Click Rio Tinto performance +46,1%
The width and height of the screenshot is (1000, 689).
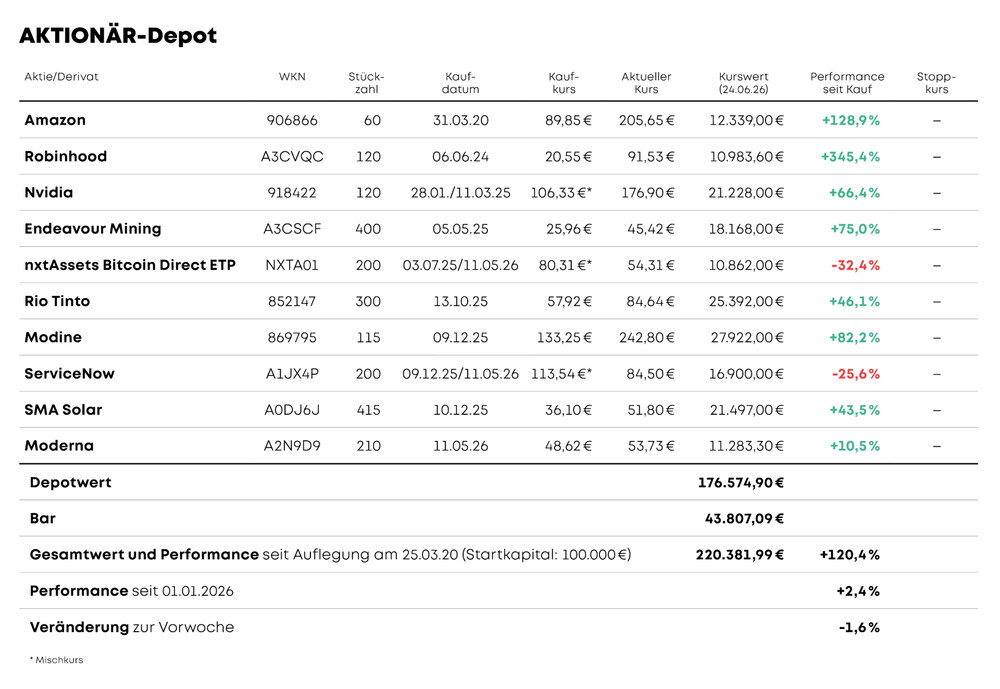point(854,301)
